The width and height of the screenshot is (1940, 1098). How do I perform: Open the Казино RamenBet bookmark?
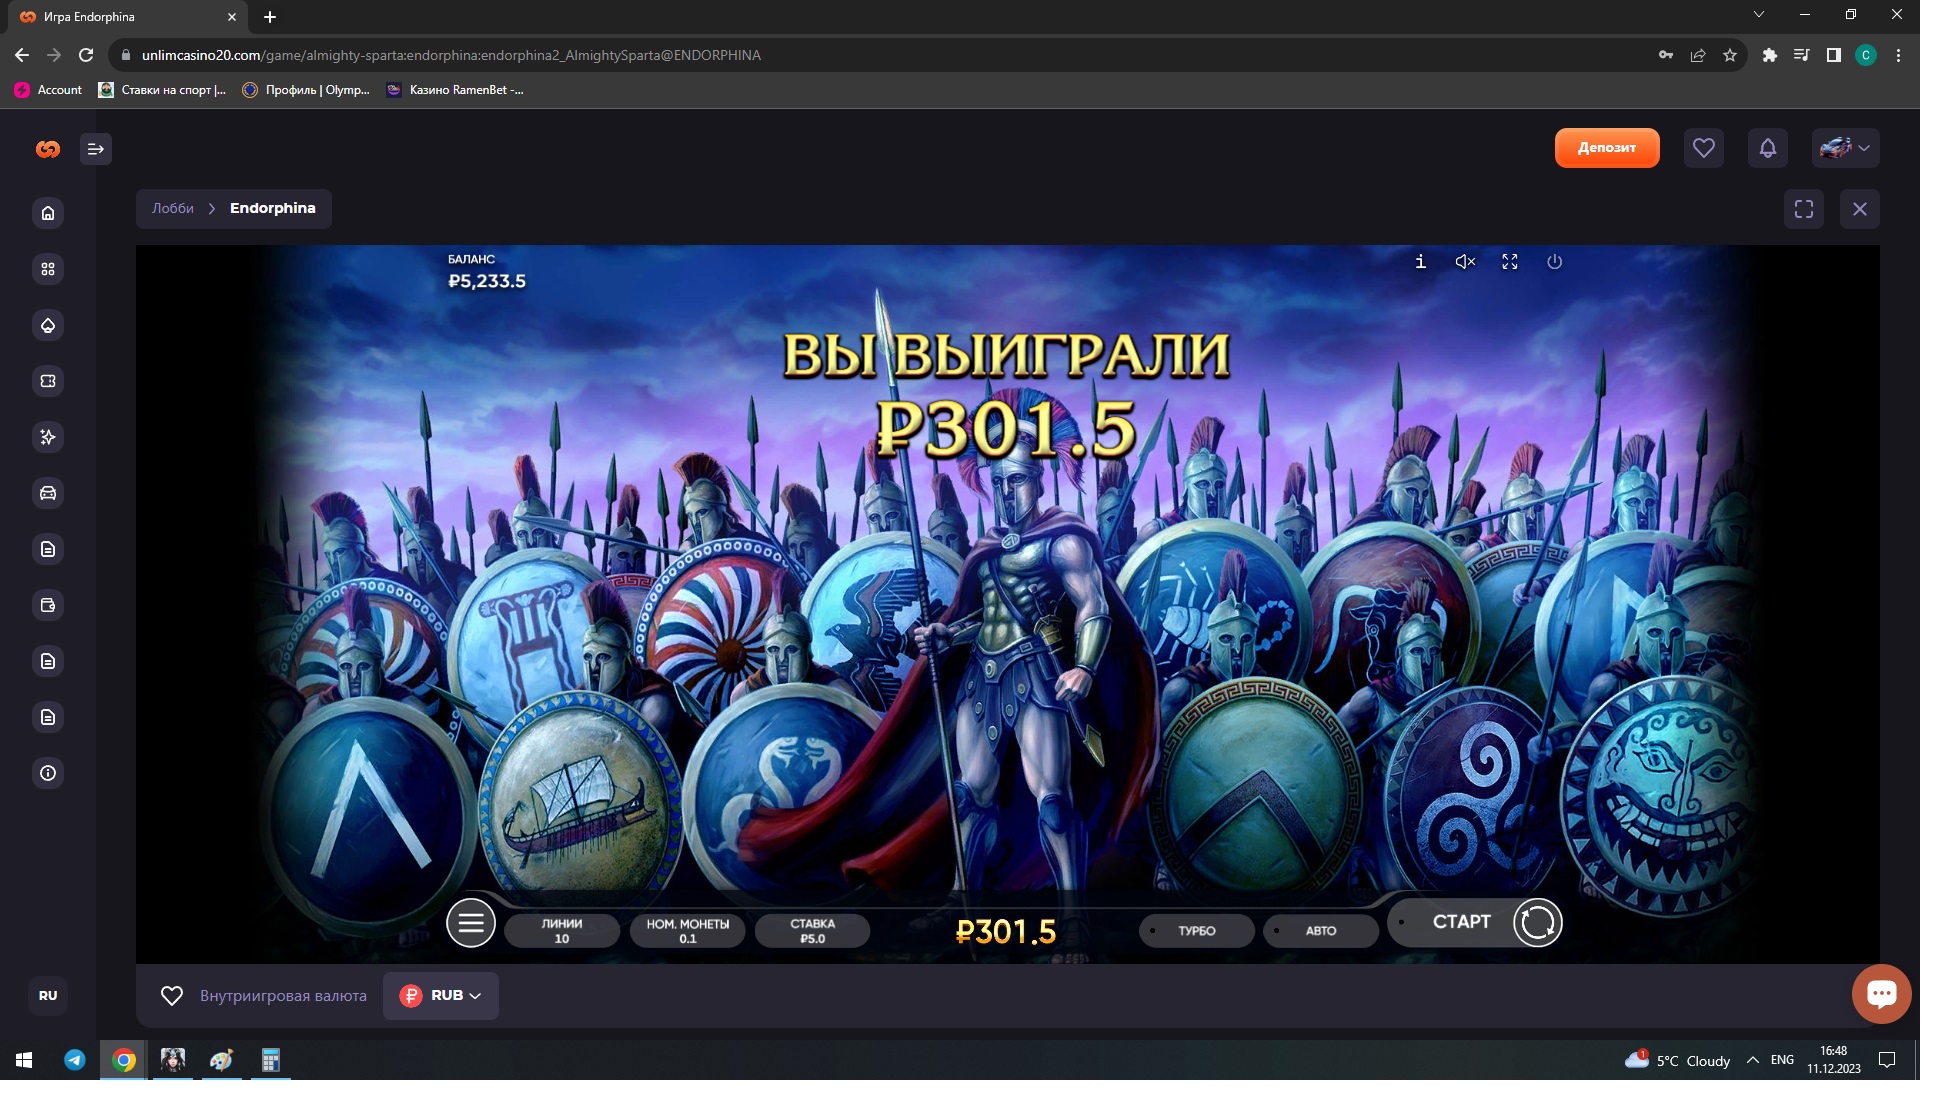tap(455, 90)
